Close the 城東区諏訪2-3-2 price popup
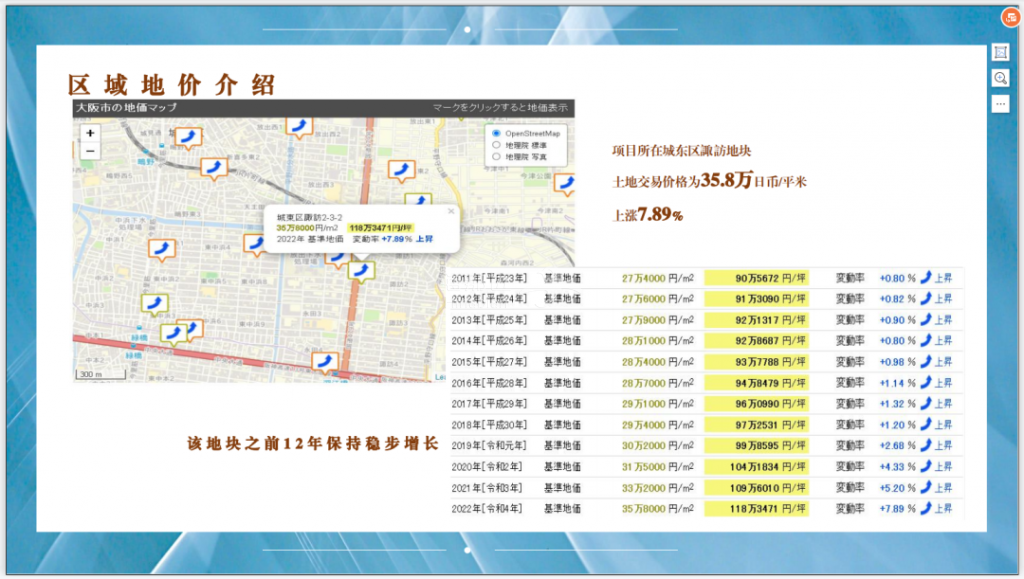The width and height of the screenshot is (1024, 579). pos(450,211)
